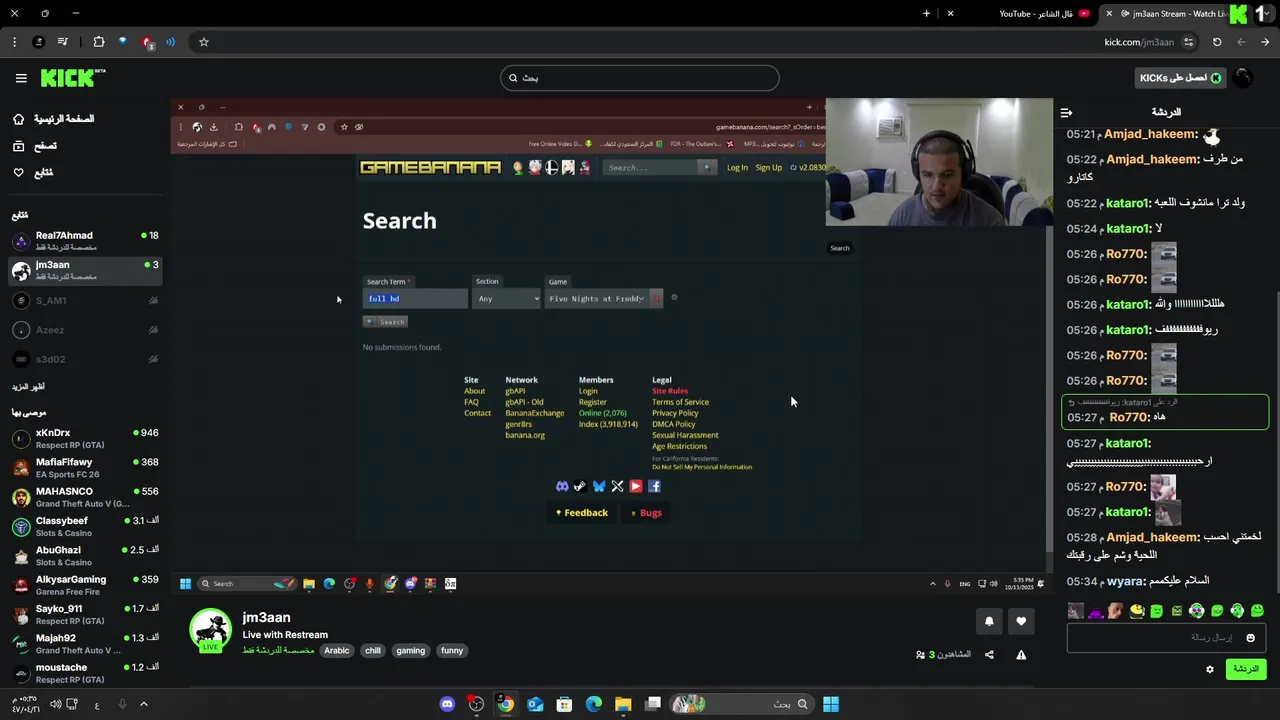Click the chill tag
Viewport: 1280px width, 720px height.
click(x=373, y=651)
